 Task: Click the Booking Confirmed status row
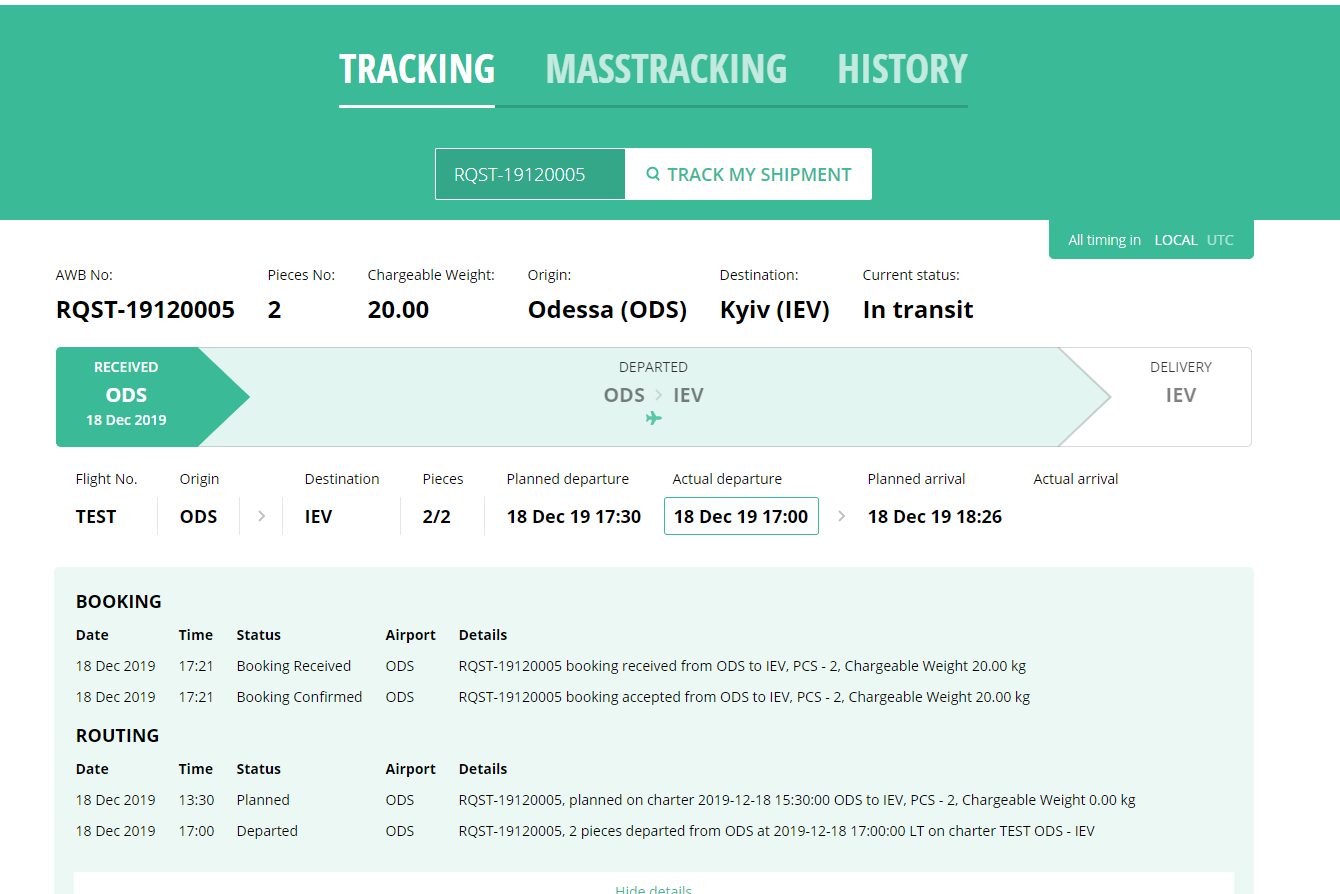pos(299,697)
